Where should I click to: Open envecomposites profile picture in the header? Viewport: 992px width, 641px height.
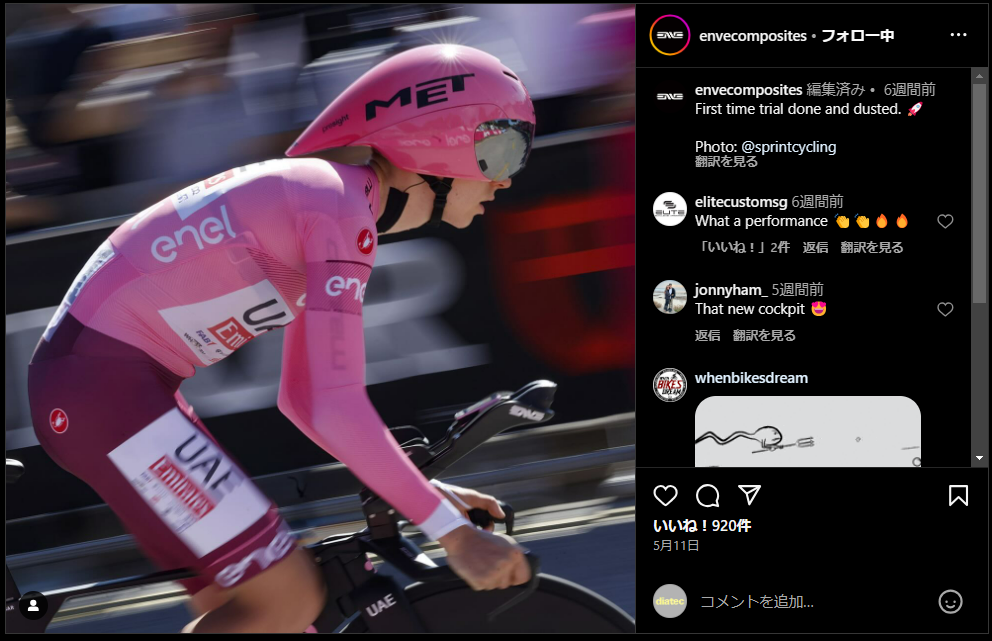click(x=669, y=35)
